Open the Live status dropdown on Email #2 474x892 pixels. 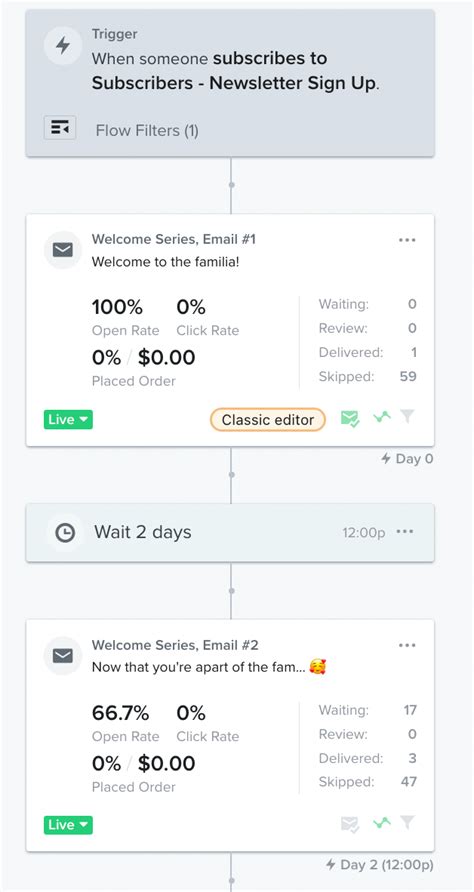pos(68,825)
